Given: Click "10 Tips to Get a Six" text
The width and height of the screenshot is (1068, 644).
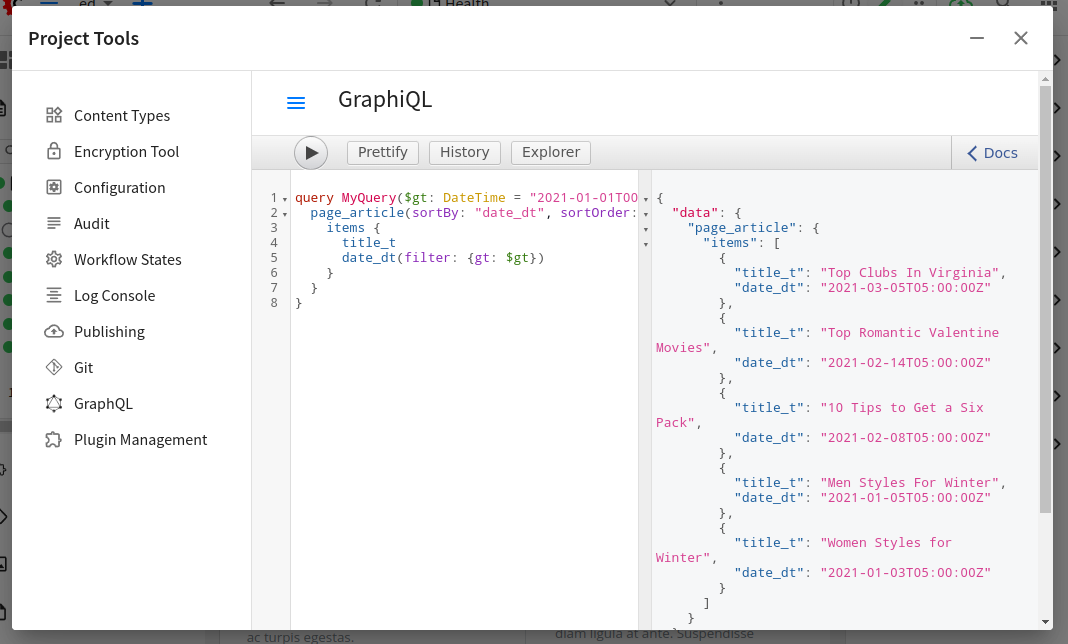Looking at the screenshot, I should (x=902, y=408).
